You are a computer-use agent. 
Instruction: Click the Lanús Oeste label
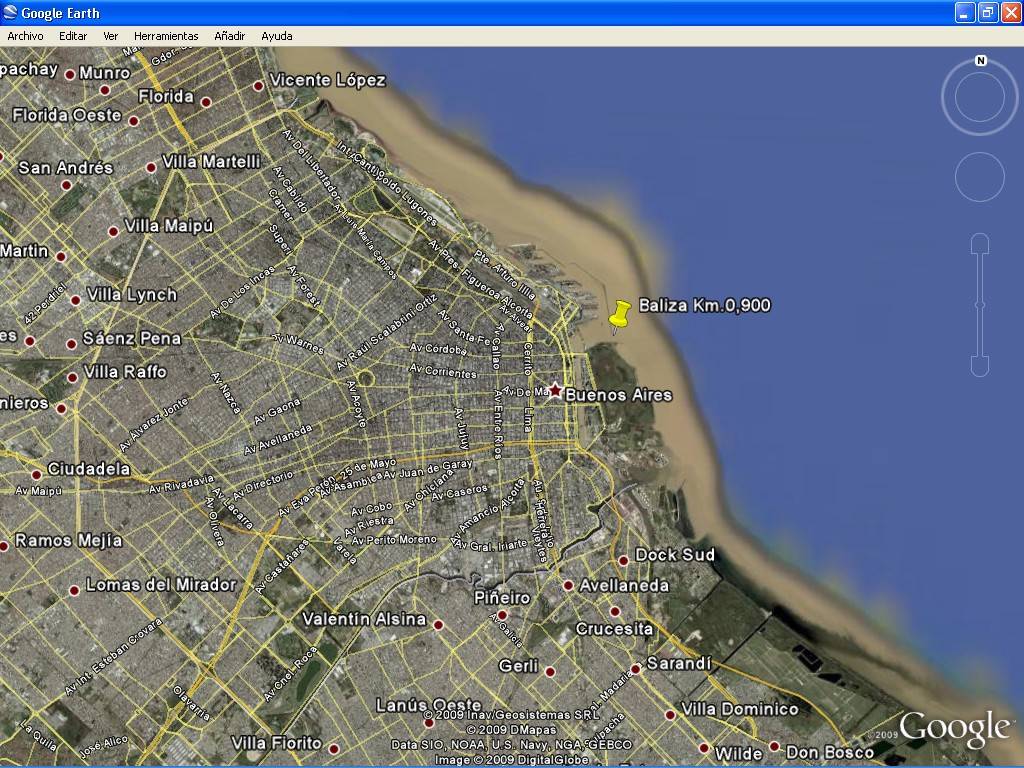click(x=429, y=705)
